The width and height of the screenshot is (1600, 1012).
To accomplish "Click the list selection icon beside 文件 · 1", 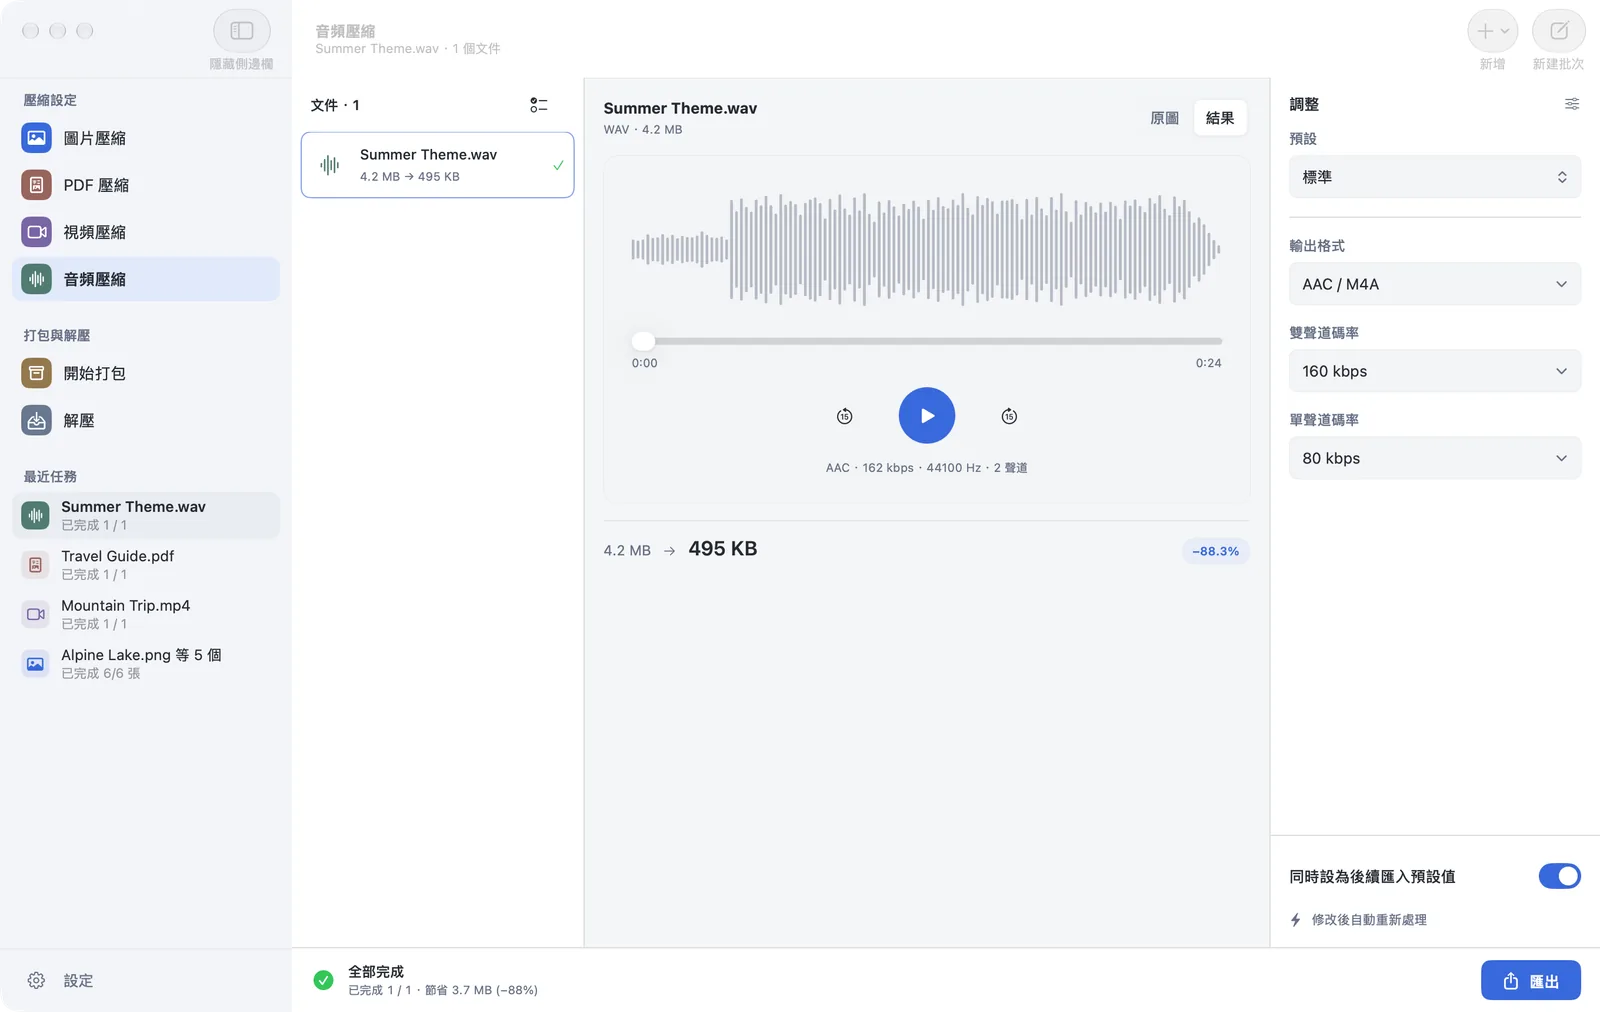I will [539, 105].
